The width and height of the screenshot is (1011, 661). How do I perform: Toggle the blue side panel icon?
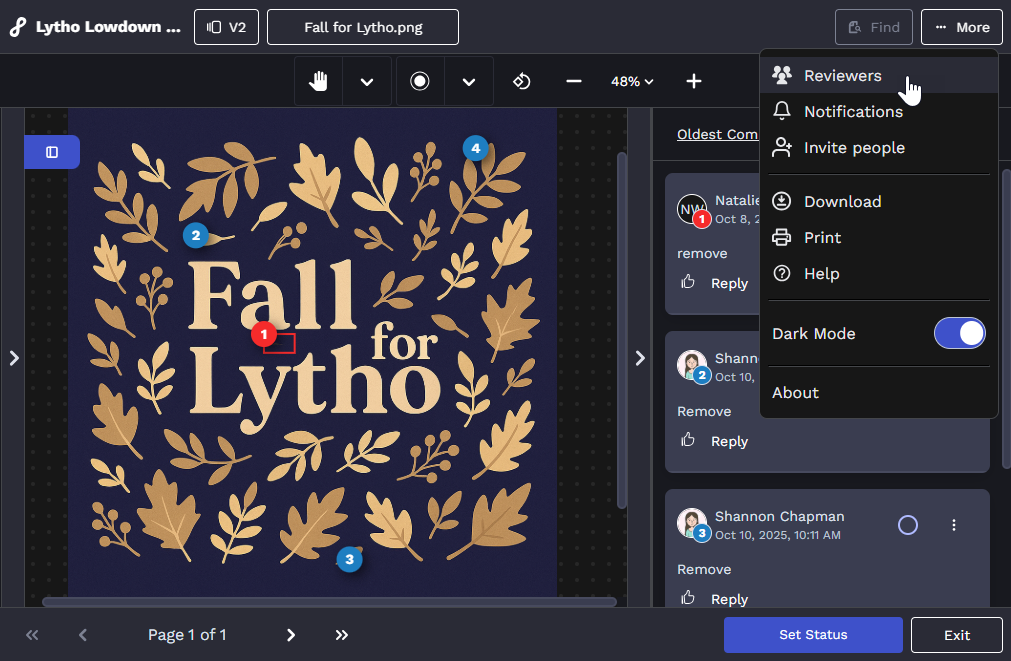pos(52,152)
